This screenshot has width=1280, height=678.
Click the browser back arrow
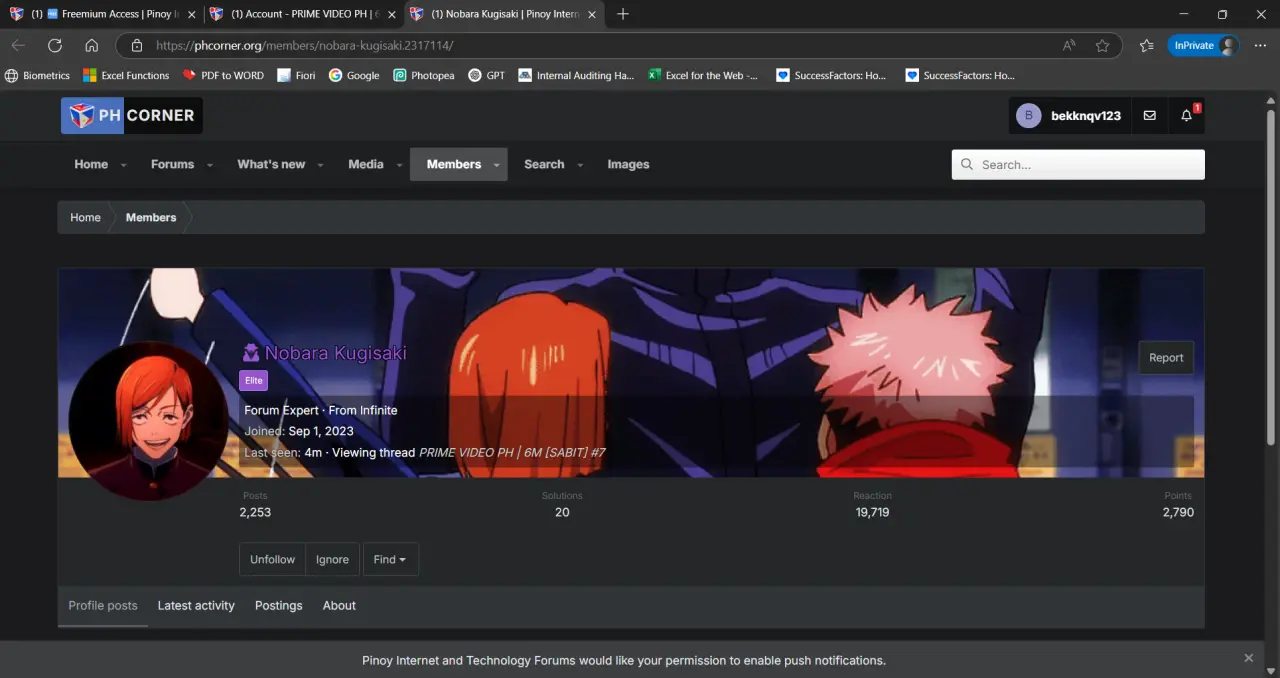click(18, 45)
